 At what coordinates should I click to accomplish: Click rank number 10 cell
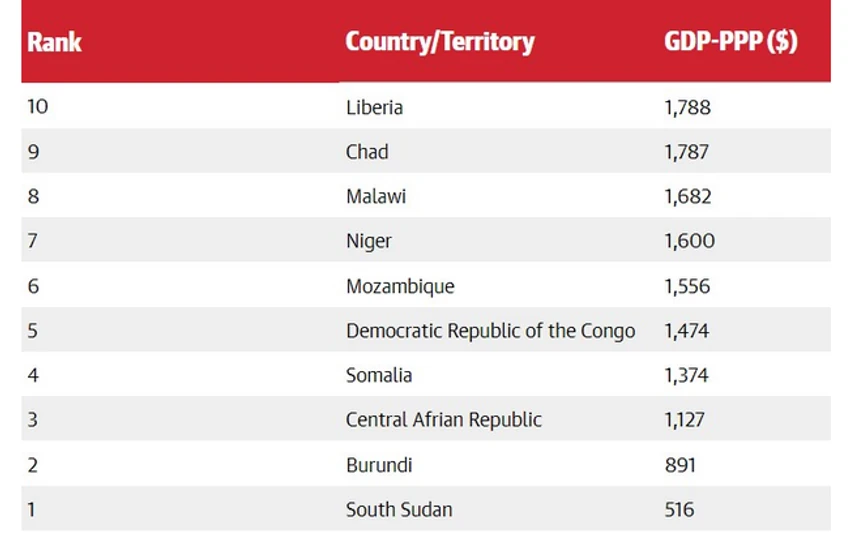tap(38, 106)
